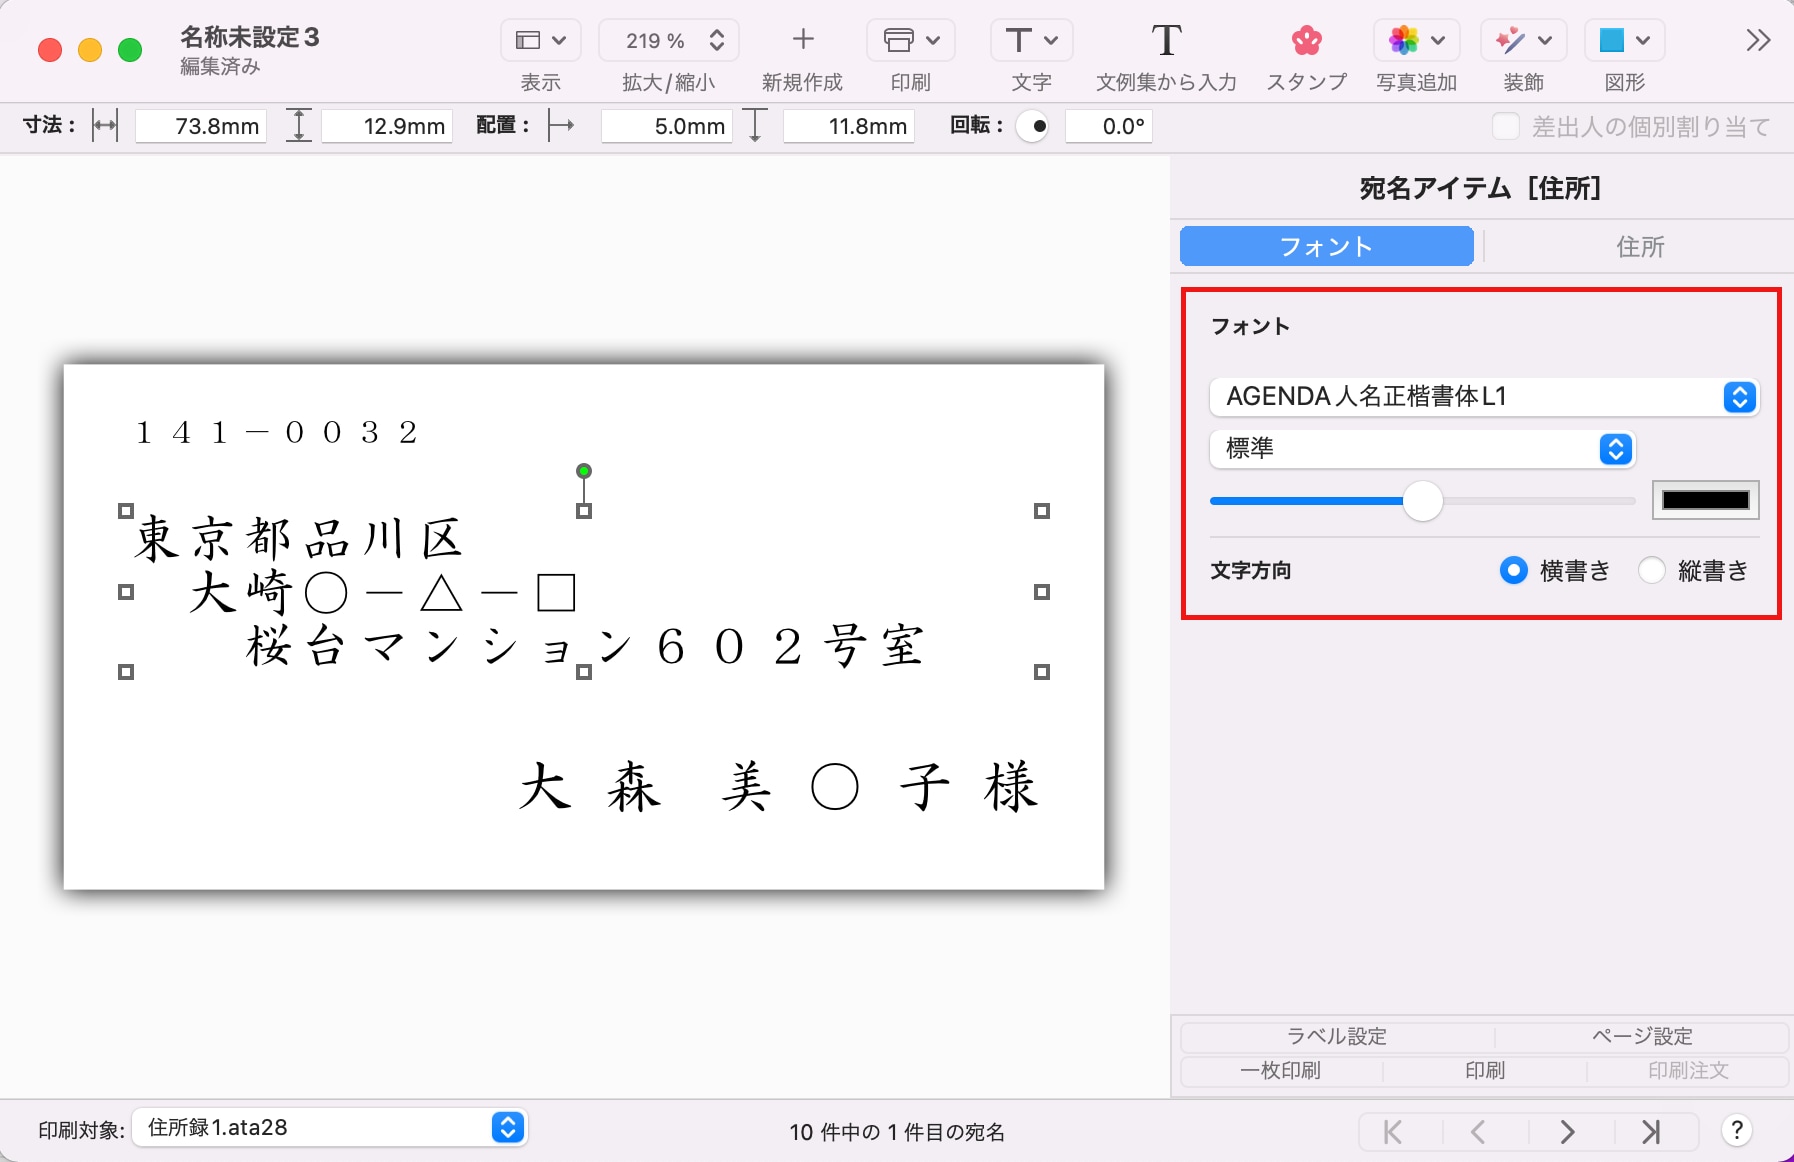
Task: Switch to the フォント tab
Action: click(x=1326, y=246)
